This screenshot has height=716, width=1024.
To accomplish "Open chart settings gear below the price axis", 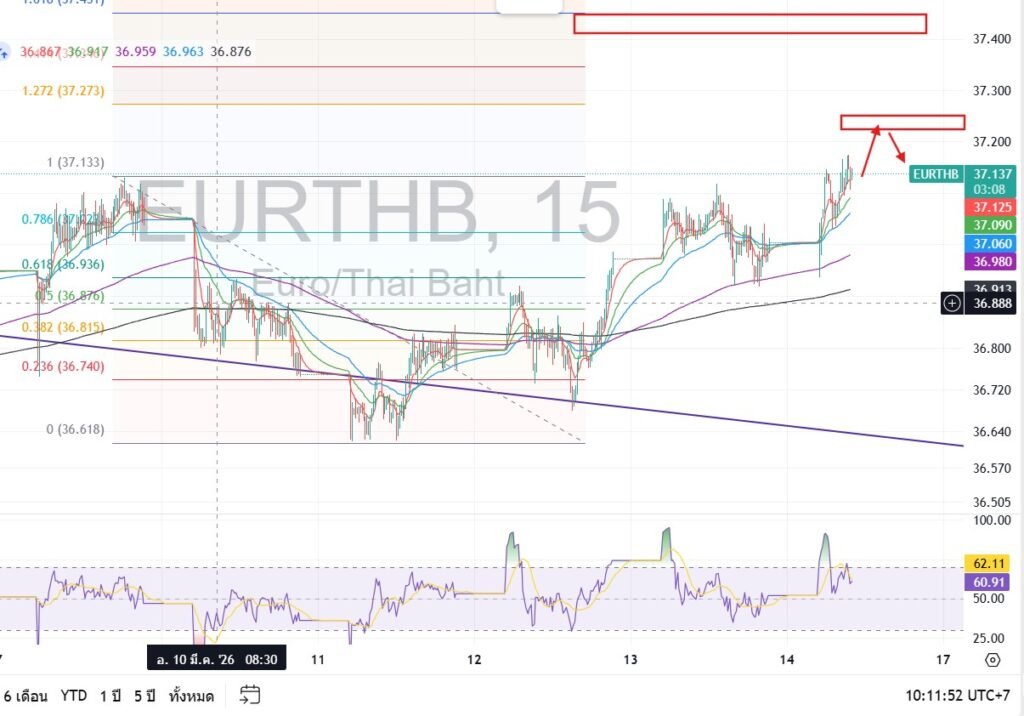I will click(x=992, y=660).
